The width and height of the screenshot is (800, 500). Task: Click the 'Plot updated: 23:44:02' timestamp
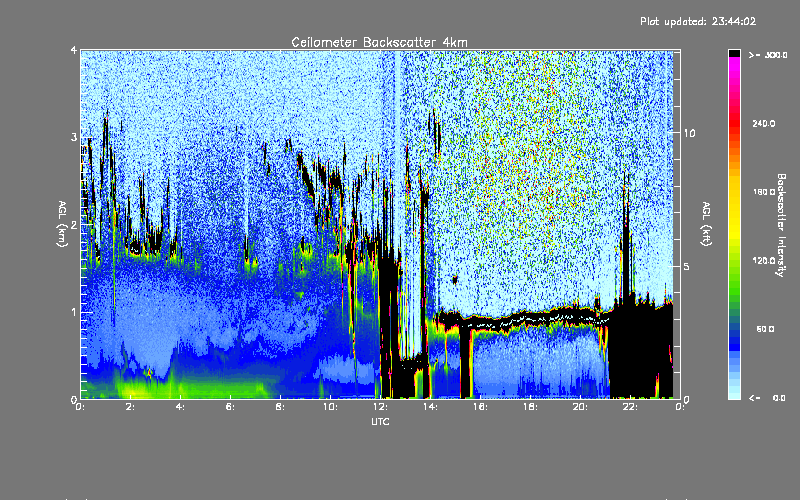(x=698, y=21)
